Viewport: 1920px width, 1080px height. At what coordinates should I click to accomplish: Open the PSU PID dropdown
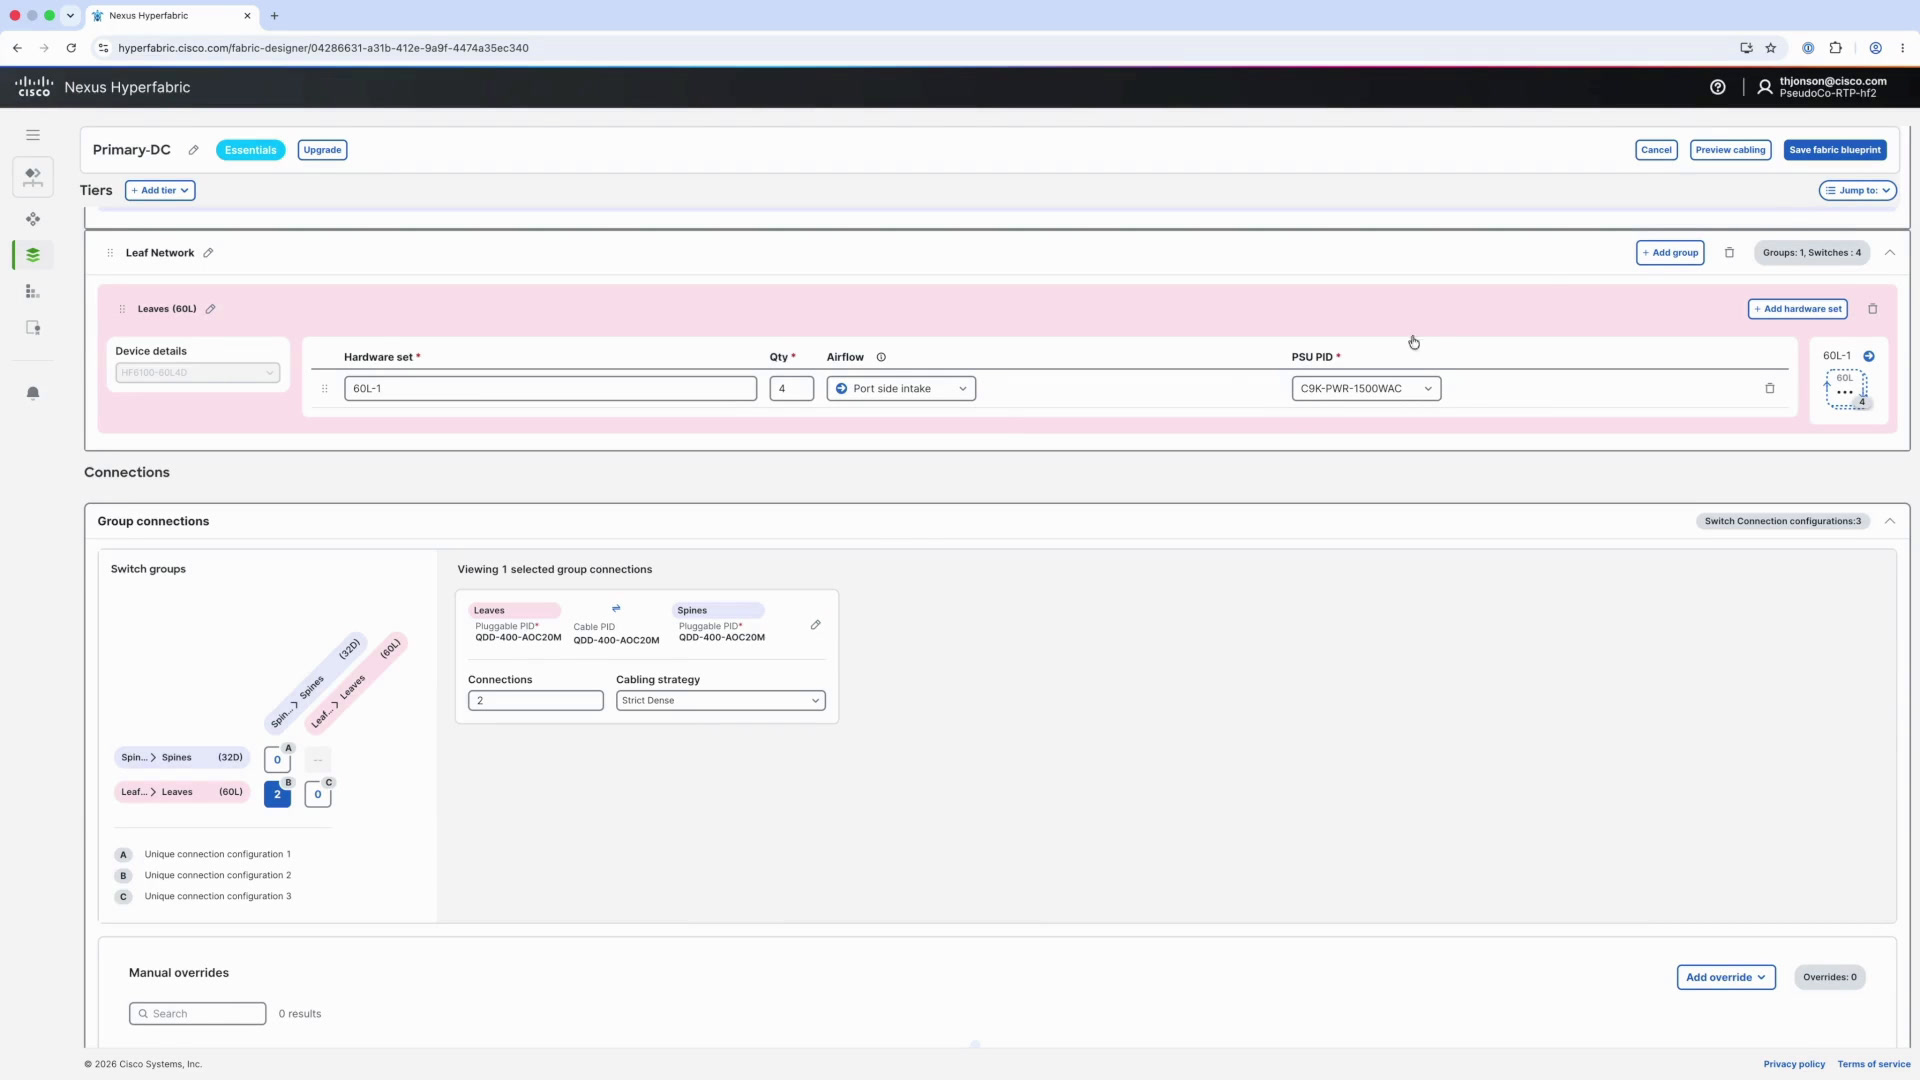click(x=1366, y=388)
